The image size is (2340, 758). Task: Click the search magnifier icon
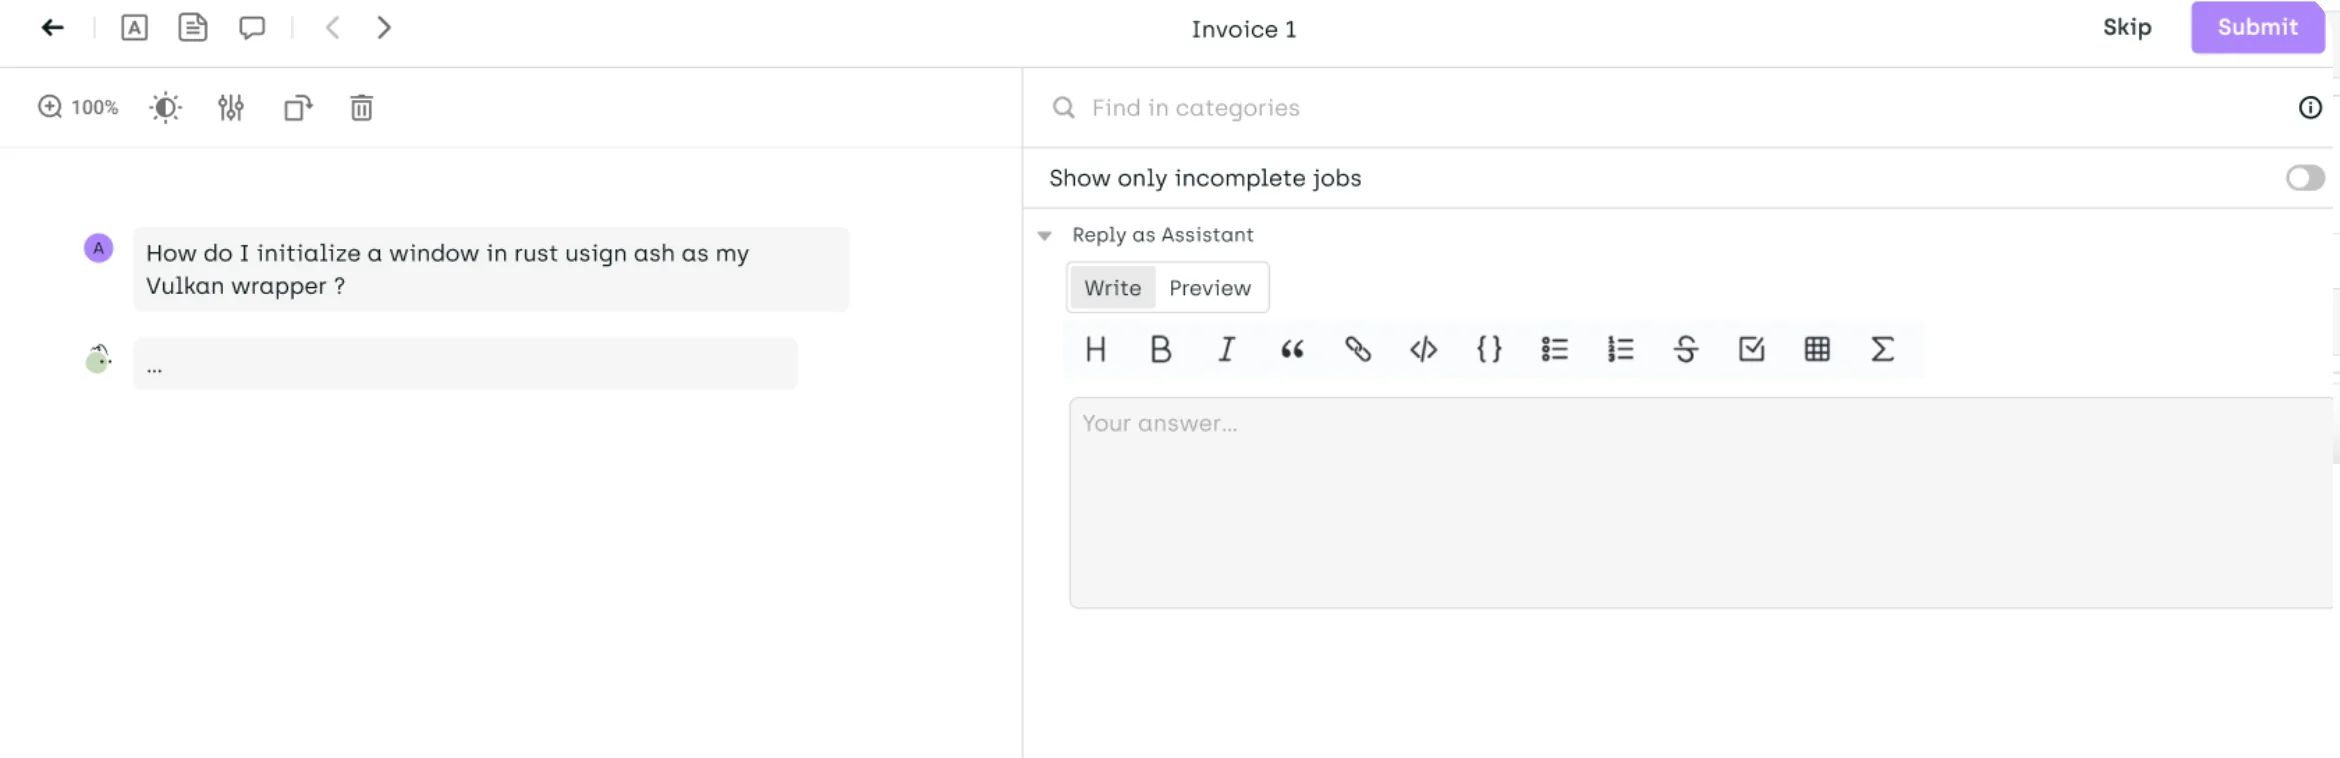[1064, 107]
